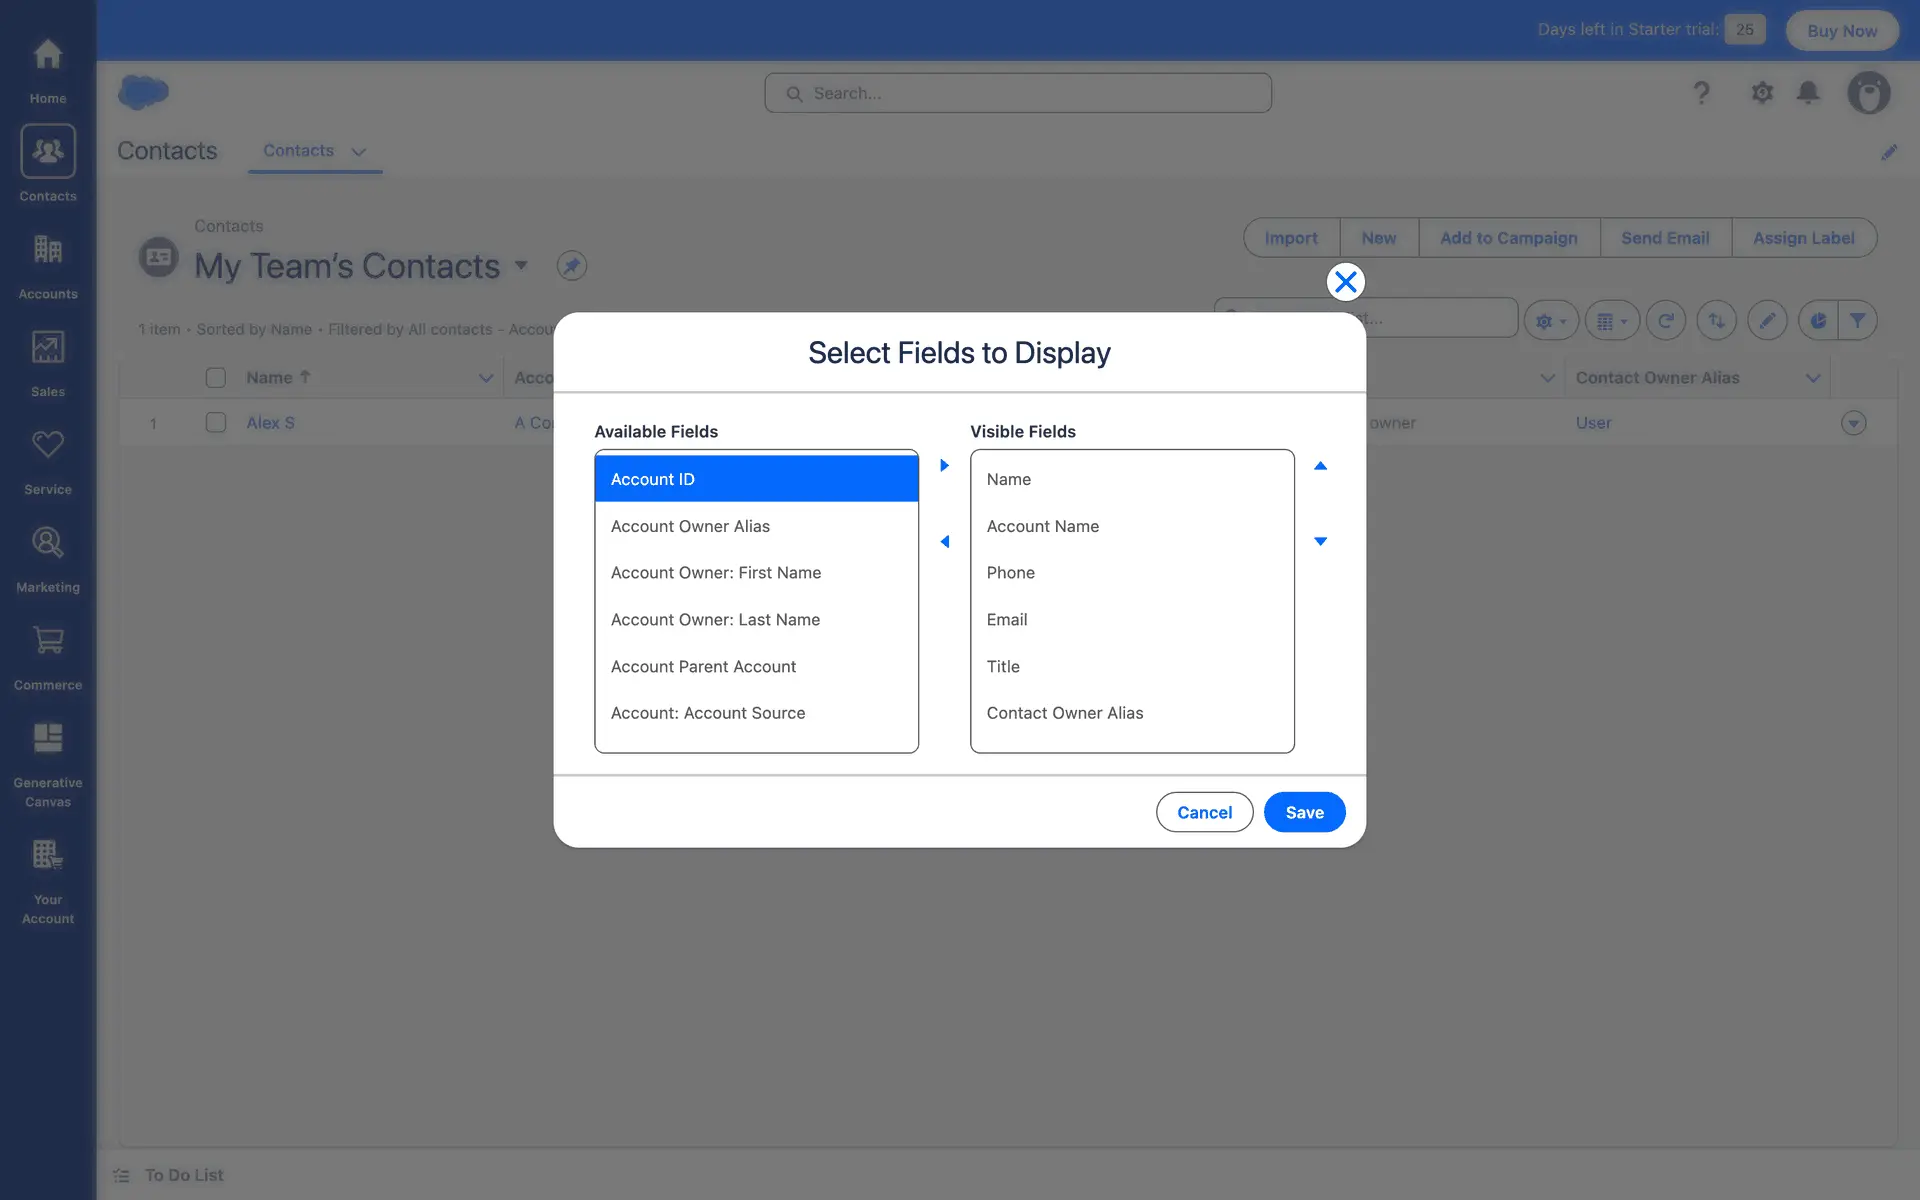Pin the My Team's Contacts list view

tap(571, 266)
